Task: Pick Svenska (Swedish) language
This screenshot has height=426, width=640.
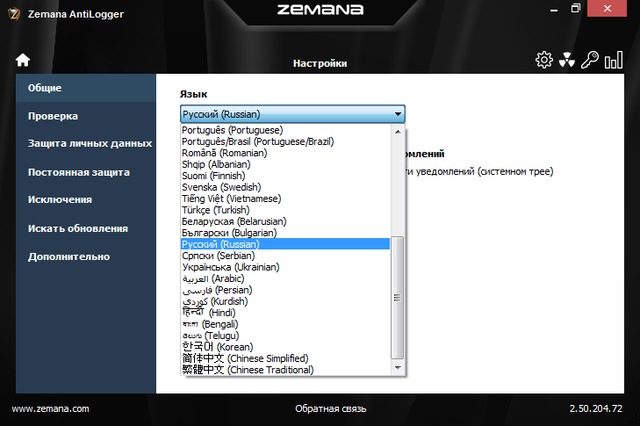Action: pos(285,187)
